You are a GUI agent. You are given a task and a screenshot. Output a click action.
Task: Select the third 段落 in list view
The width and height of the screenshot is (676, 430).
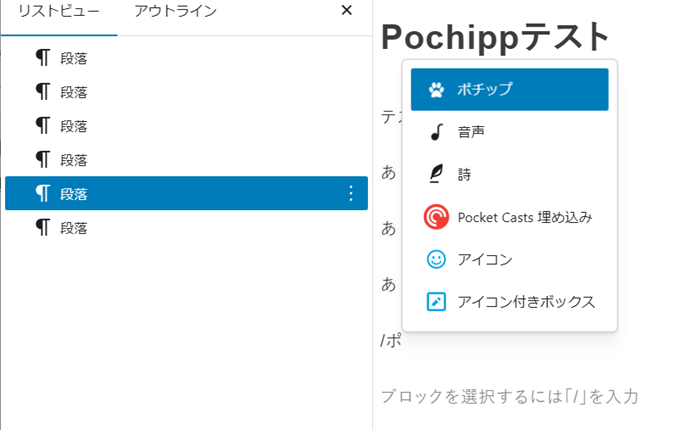click(x=74, y=126)
